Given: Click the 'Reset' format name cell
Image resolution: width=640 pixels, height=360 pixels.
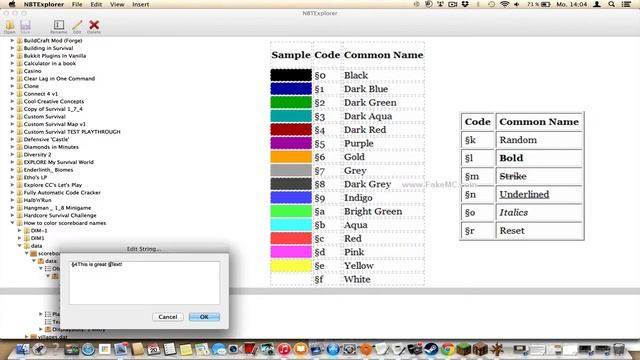Looking at the screenshot, I should tap(539, 231).
